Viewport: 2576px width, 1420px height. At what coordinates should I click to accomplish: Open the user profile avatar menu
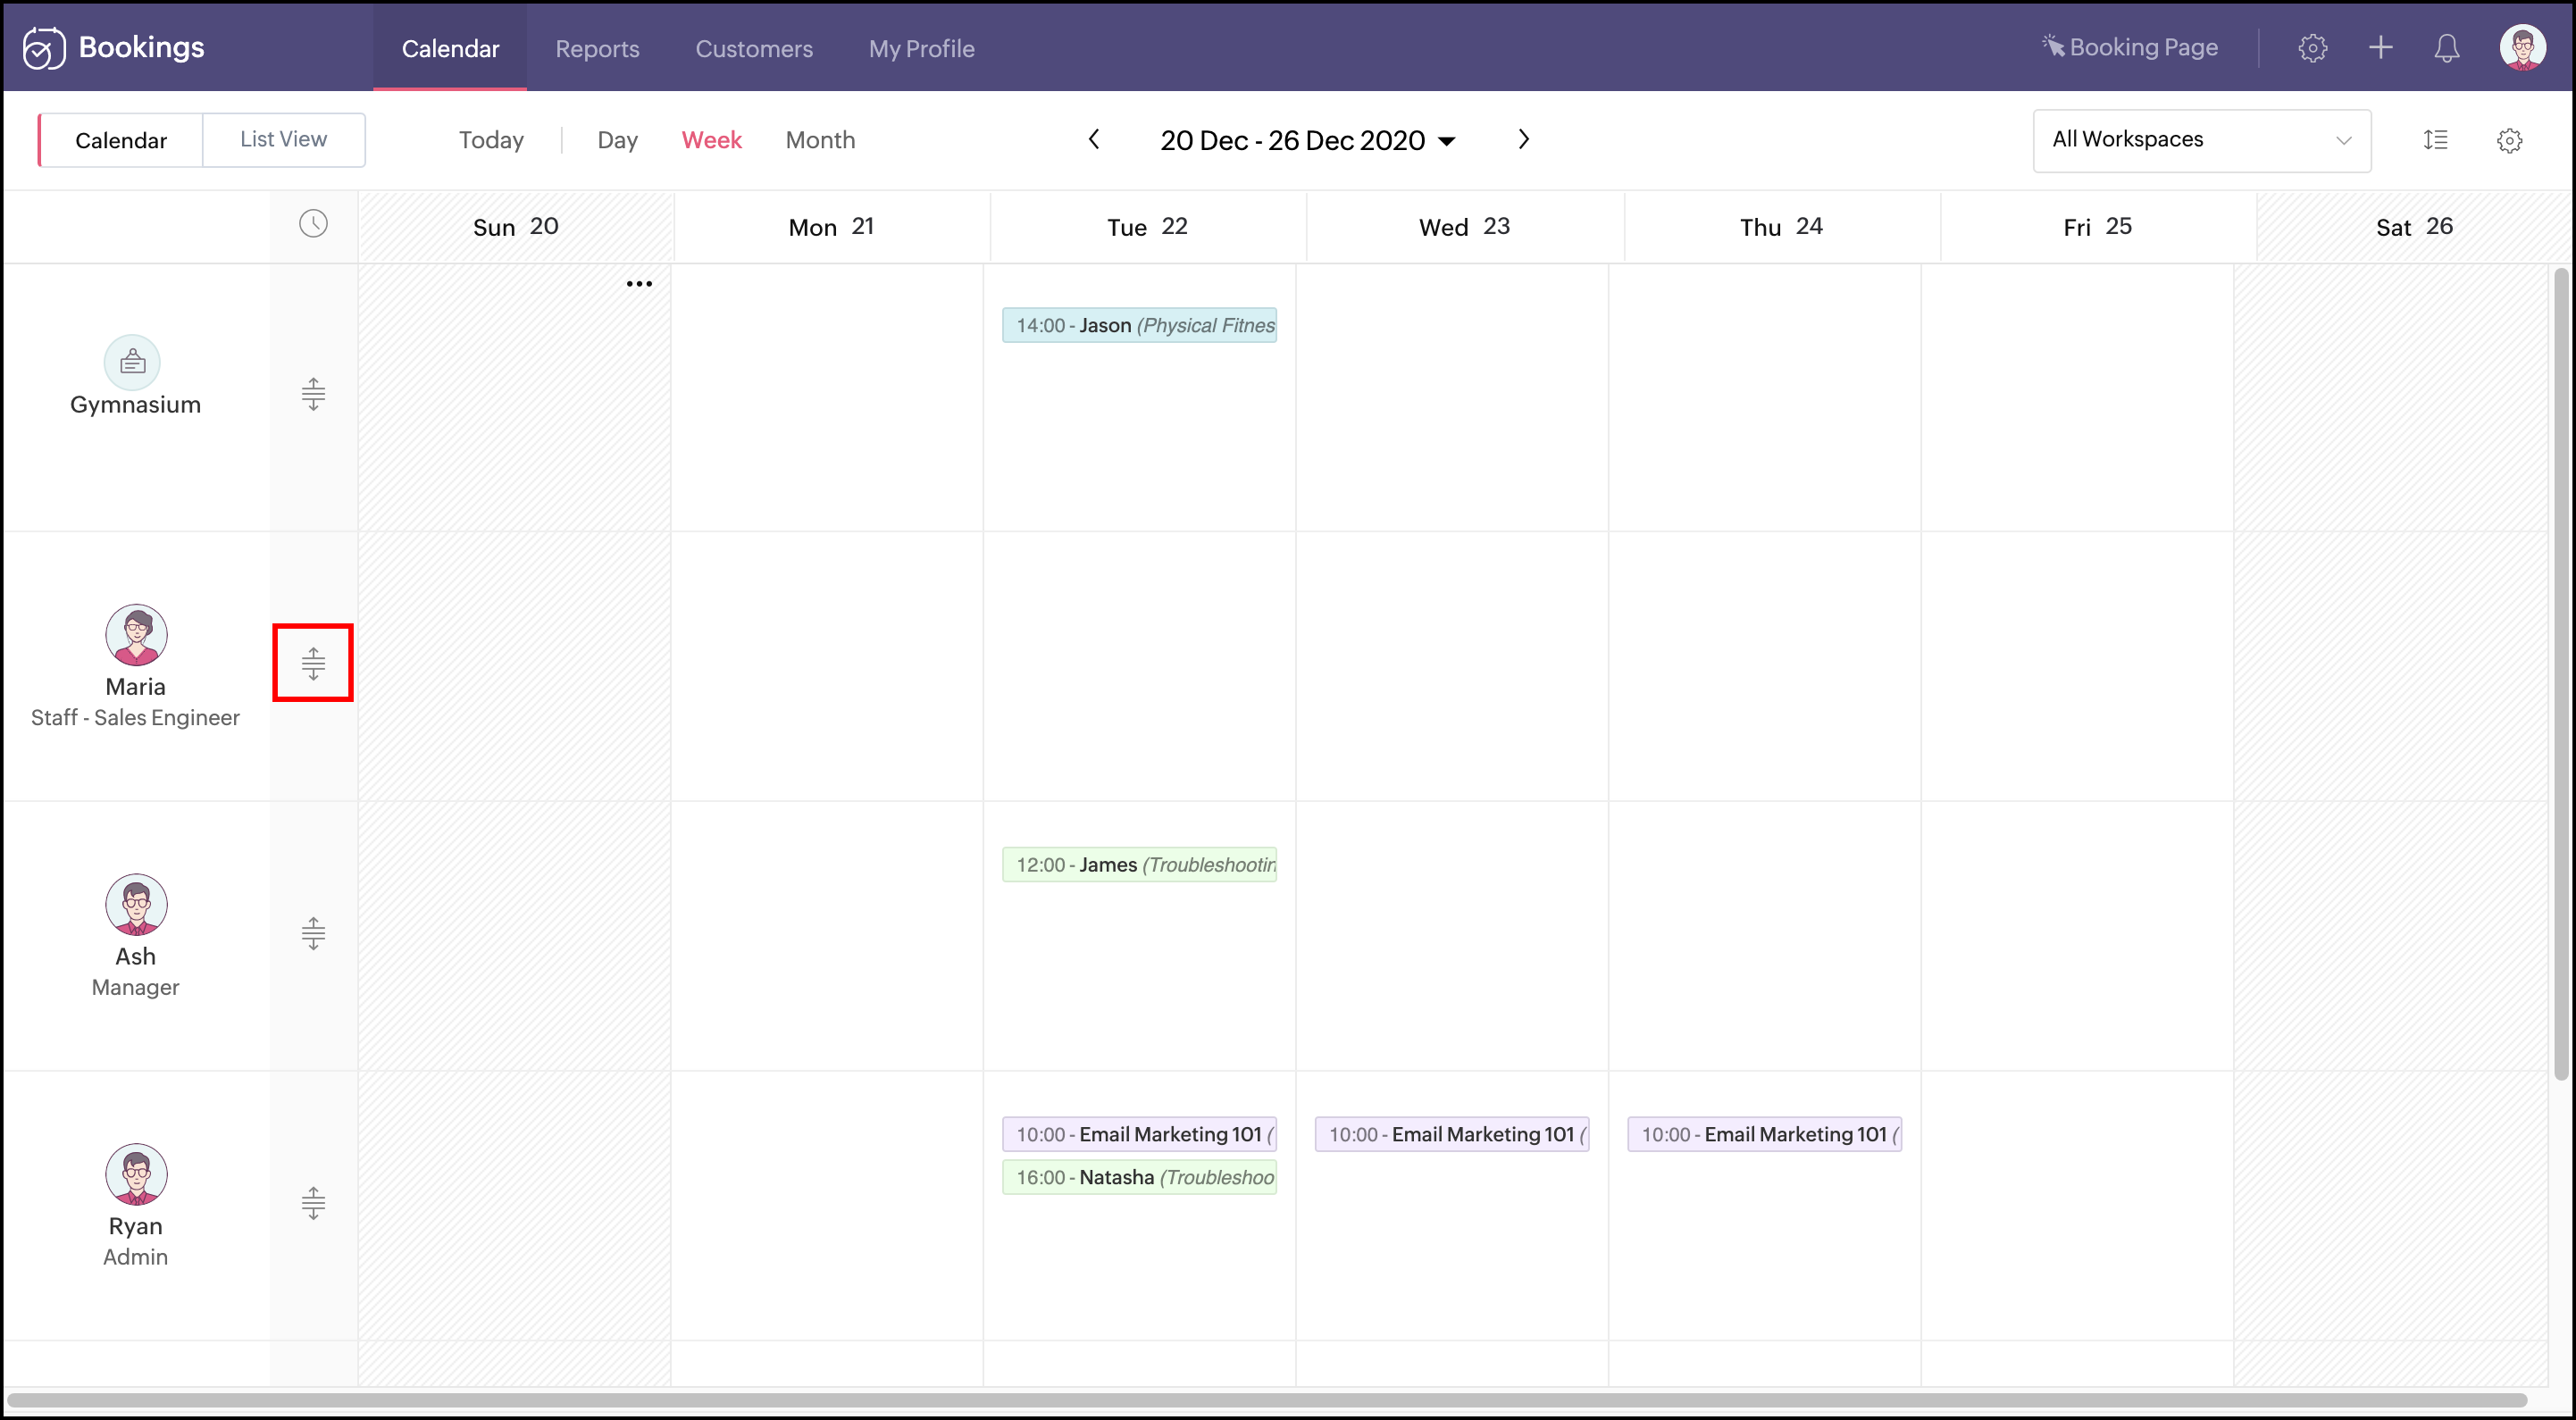pos(2521,48)
